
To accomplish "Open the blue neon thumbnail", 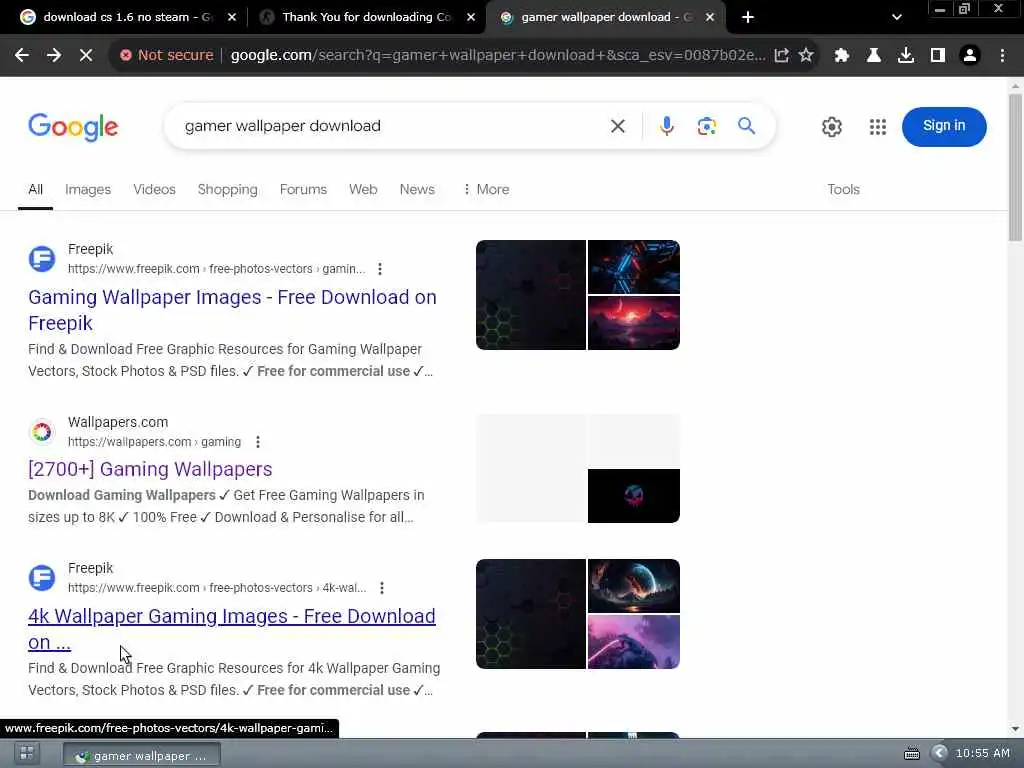I will click(633, 267).
